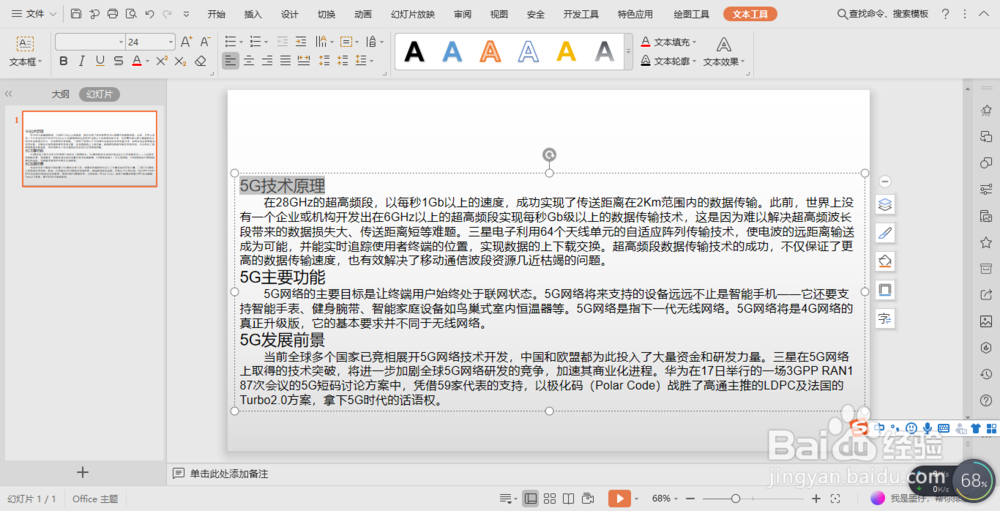The height and width of the screenshot is (511, 1000).
Task: Switch to the 插入 tab
Action: pos(253,14)
